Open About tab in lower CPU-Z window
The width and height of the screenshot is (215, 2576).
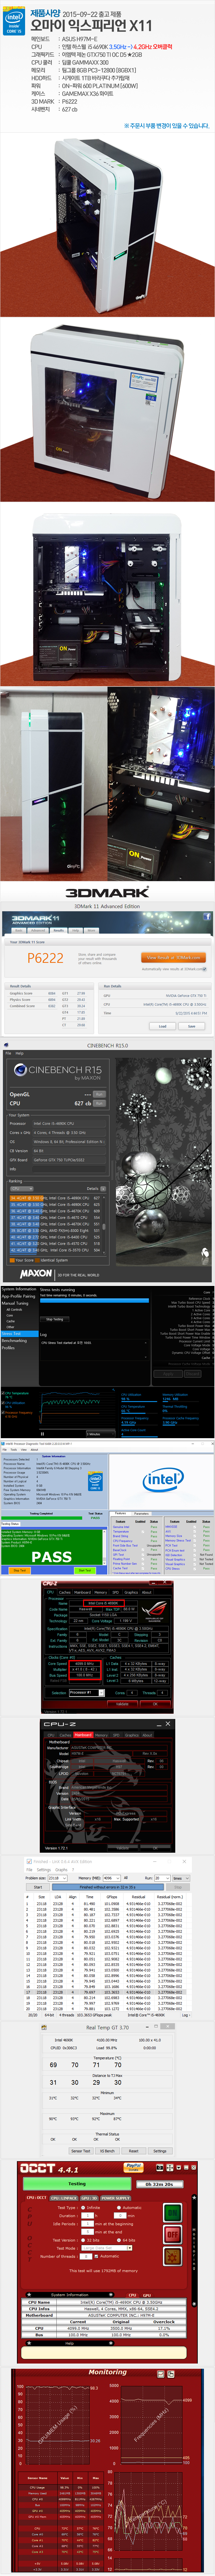point(147,1735)
